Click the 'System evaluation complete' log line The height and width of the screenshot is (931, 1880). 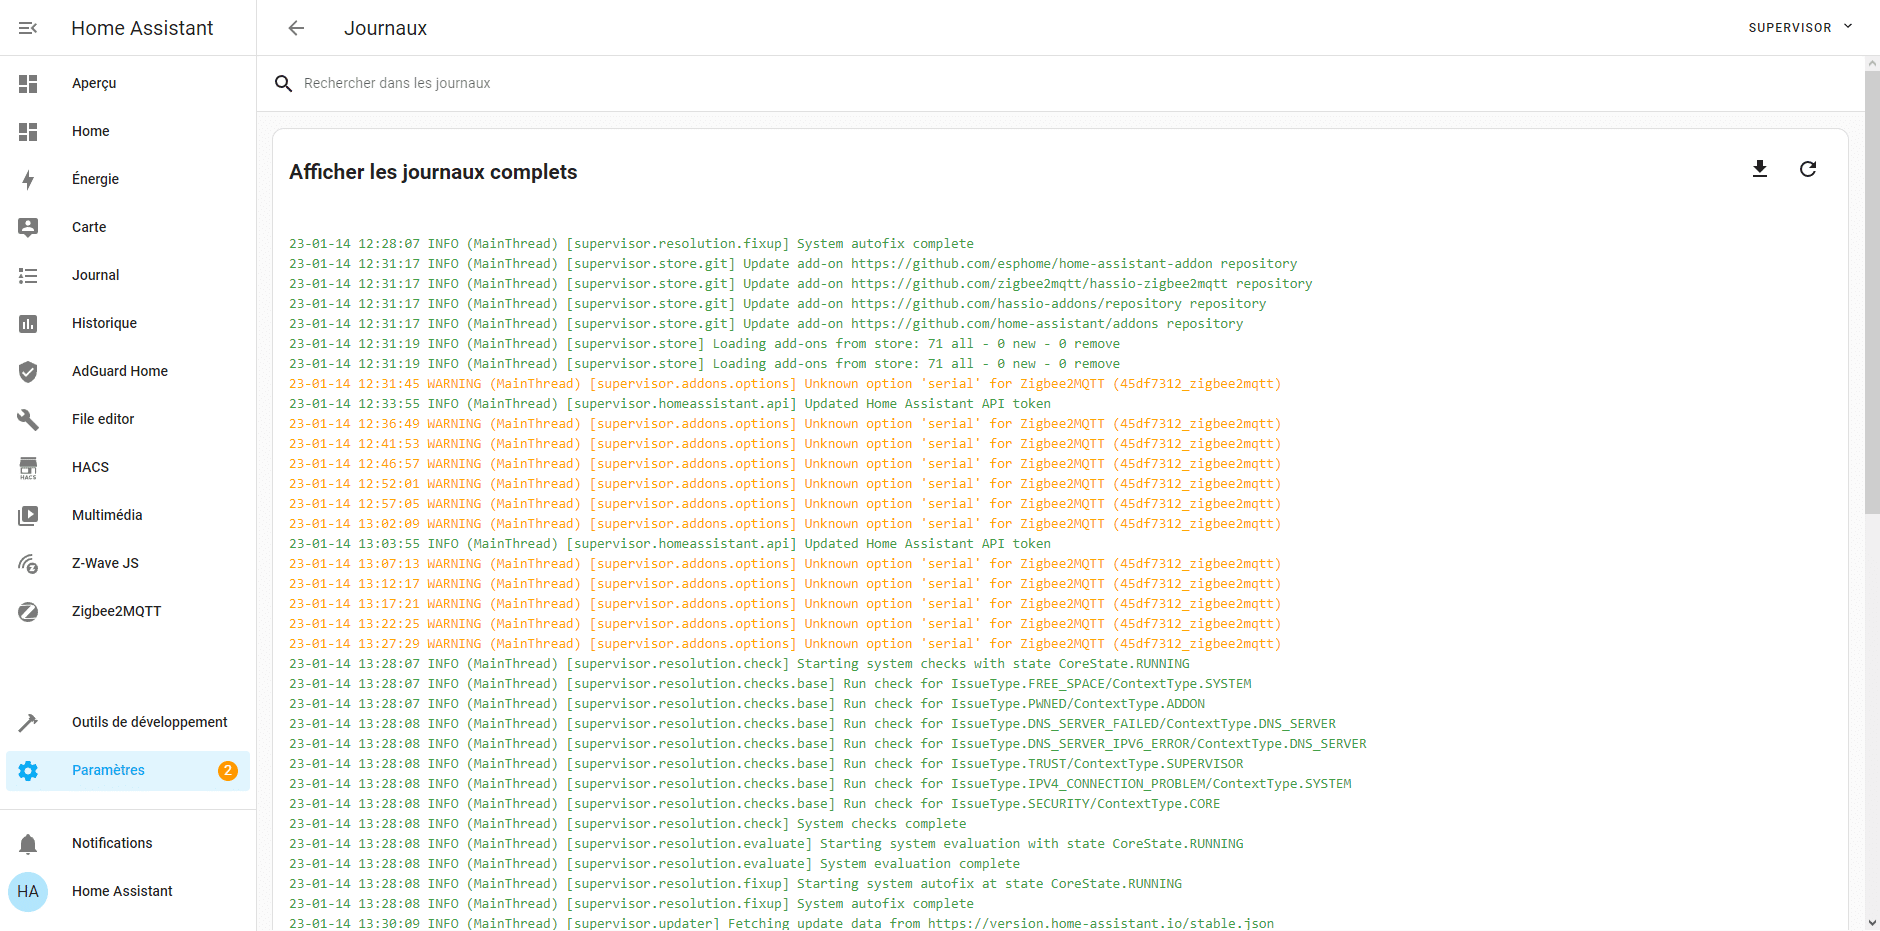(655, 864)
